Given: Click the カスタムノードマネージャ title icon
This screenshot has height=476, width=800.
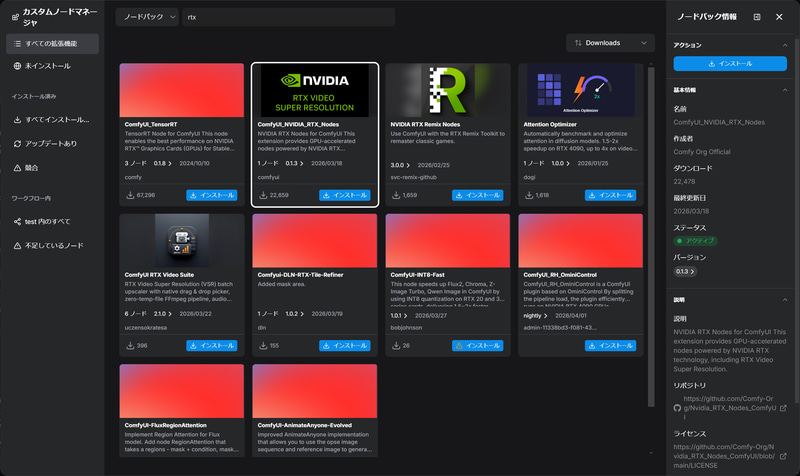Looking at the screenshot, I should [15, 17].
